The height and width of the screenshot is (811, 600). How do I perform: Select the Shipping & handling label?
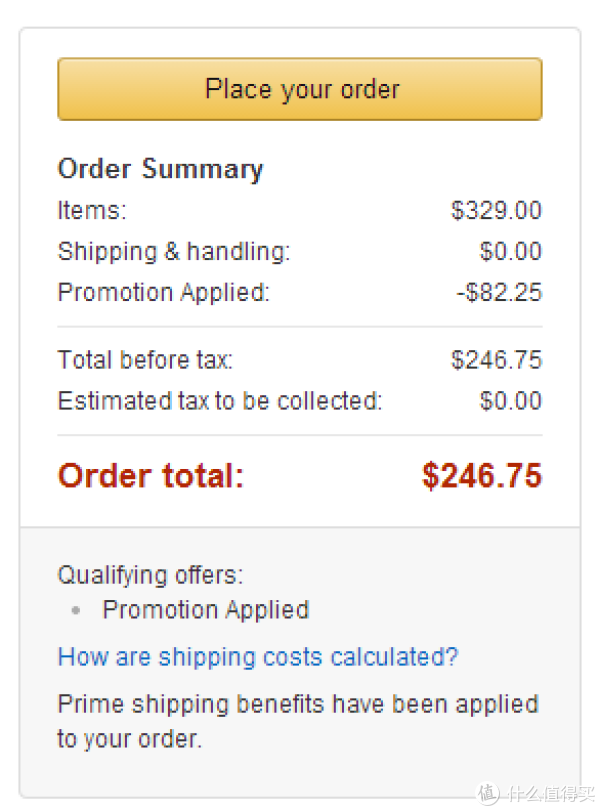tap(174, 251)
